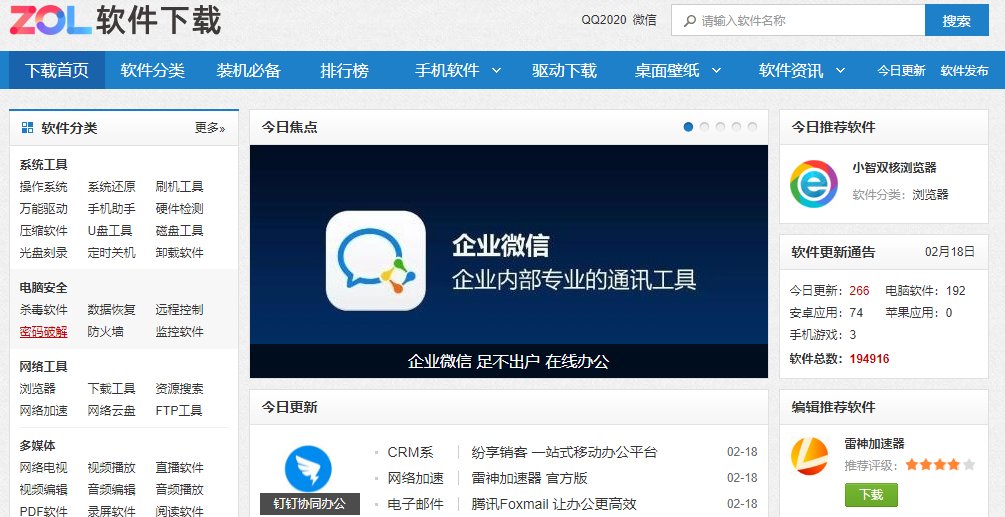
Task: Open the 硬件检测 category link
Action: pyautogui.click(x=179, y=209)
